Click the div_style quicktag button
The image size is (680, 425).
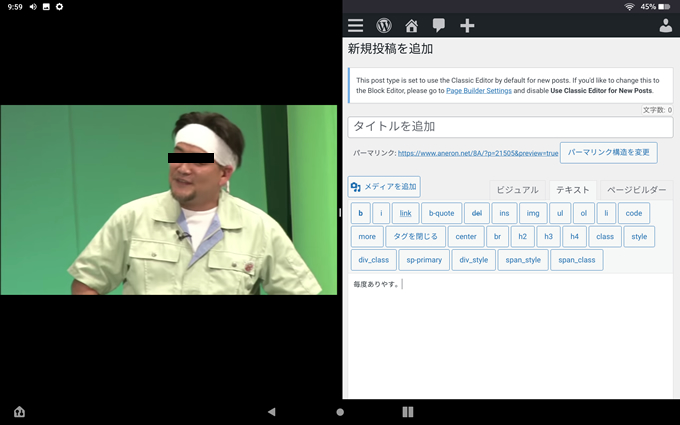(x=474, y=260)
